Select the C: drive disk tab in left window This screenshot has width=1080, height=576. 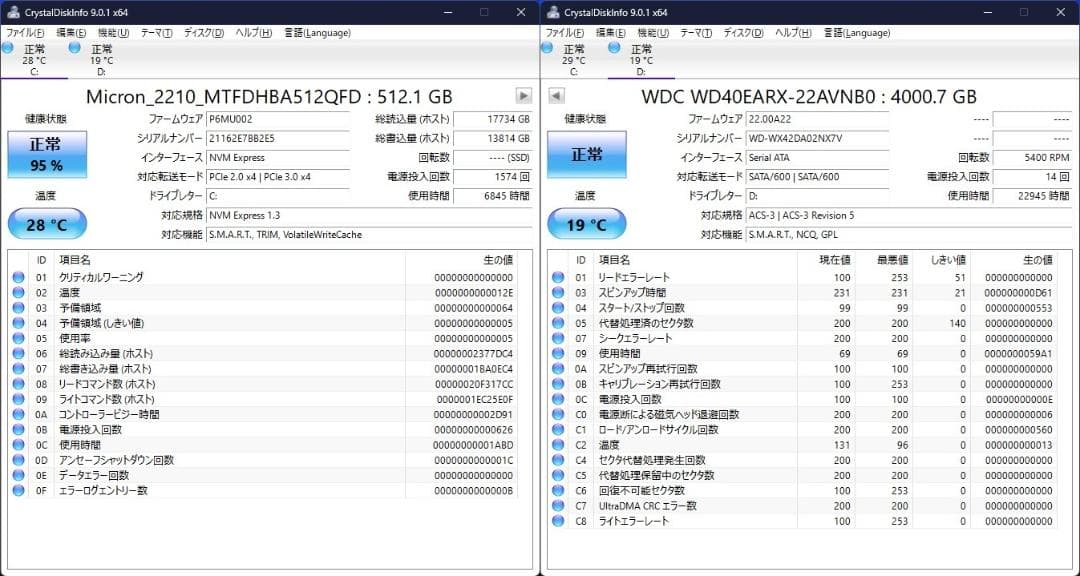point(36,57)
